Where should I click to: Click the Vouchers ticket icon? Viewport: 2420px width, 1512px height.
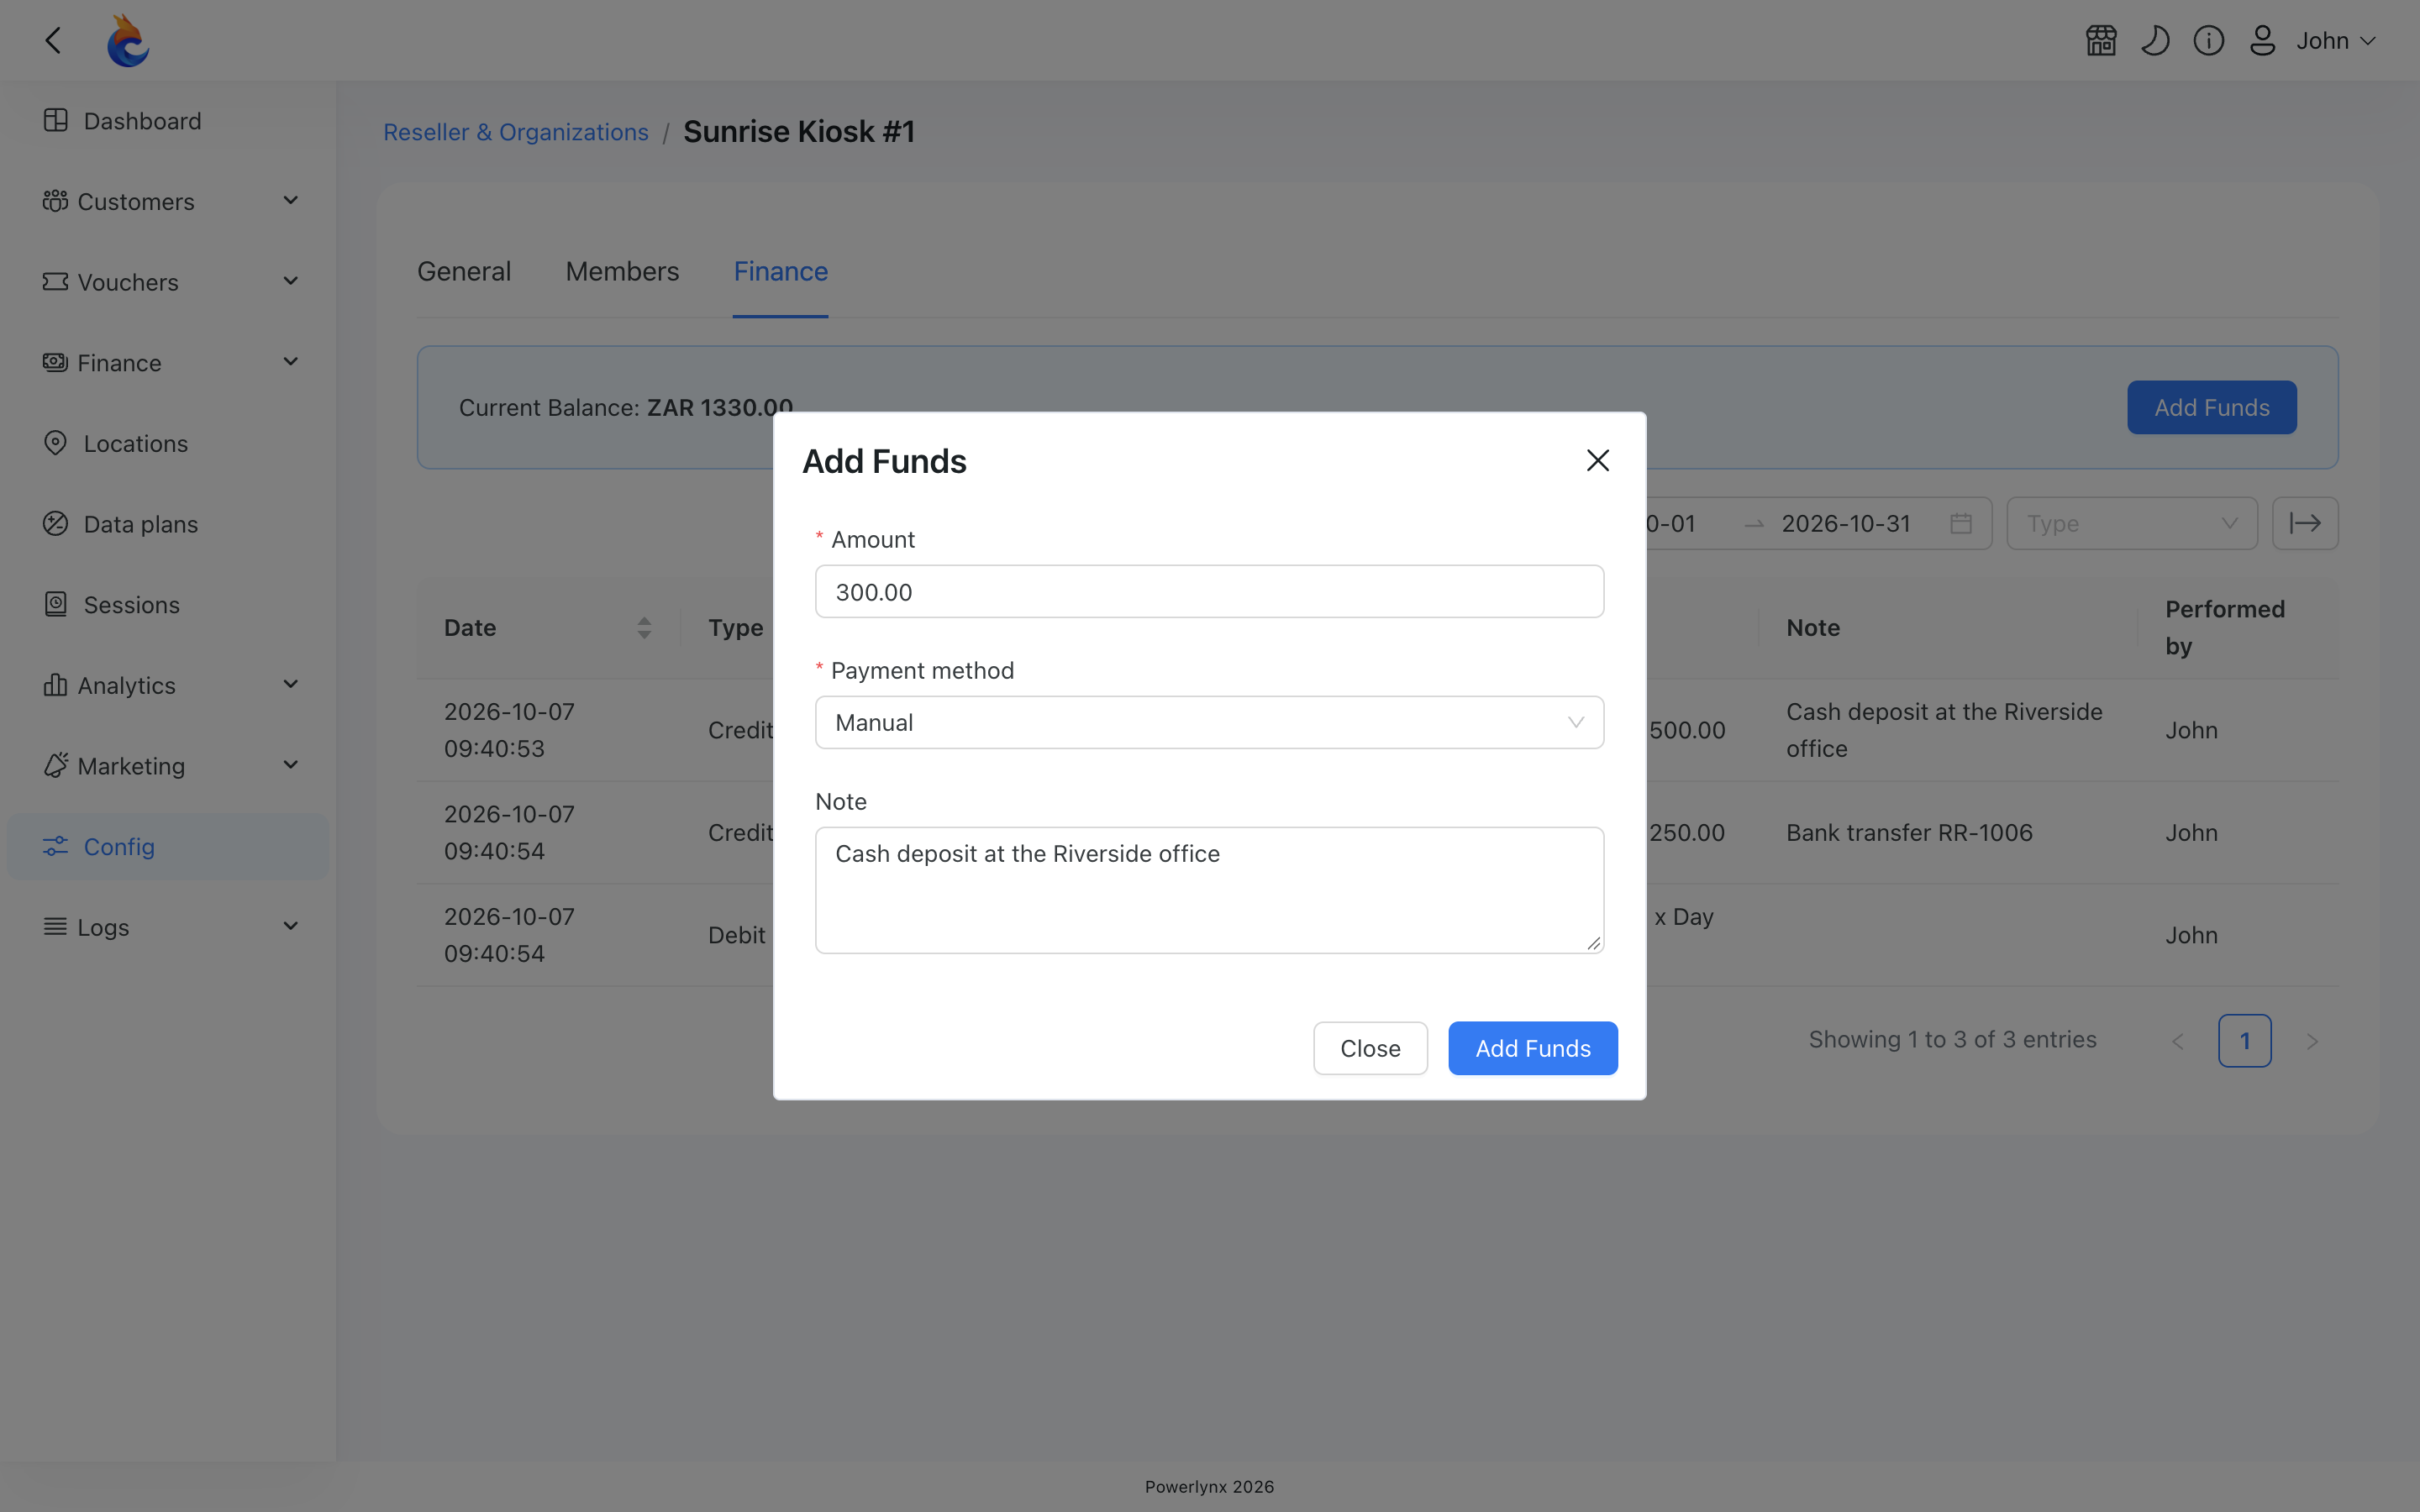tap(55, 281)
